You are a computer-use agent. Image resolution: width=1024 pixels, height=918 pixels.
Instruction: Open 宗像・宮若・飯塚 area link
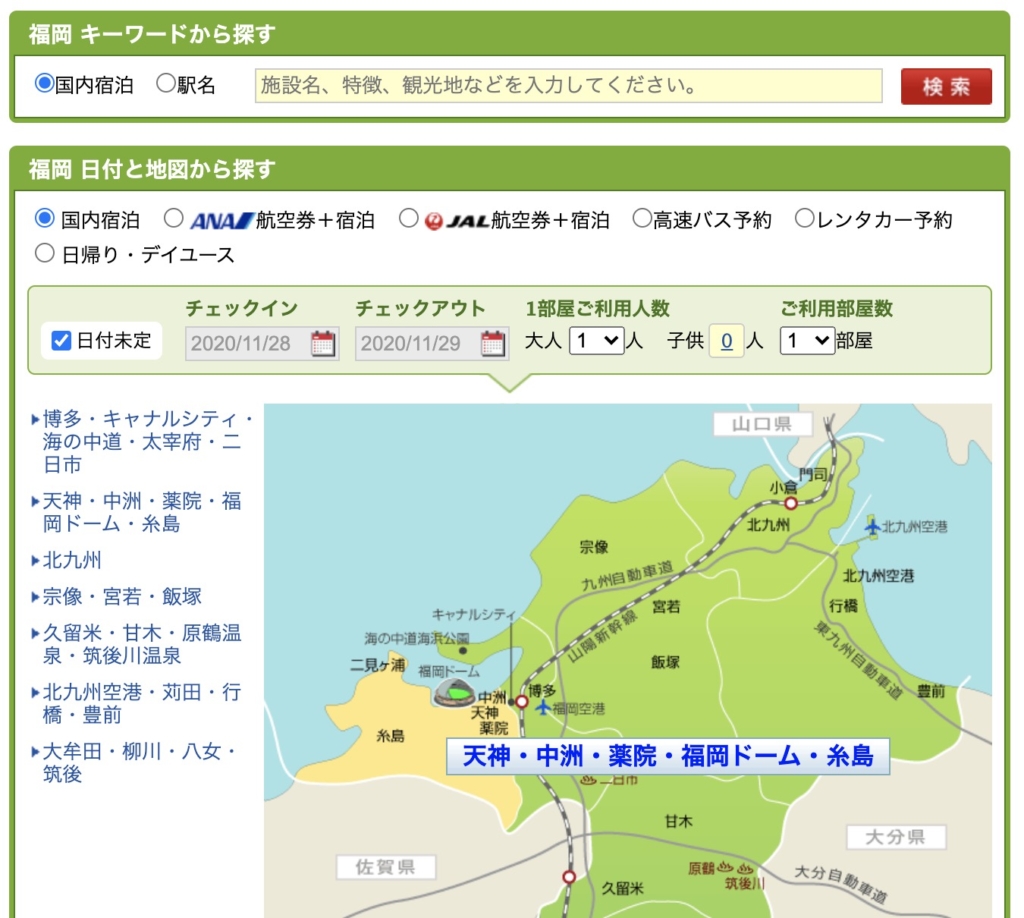click(x=122, y=597)
